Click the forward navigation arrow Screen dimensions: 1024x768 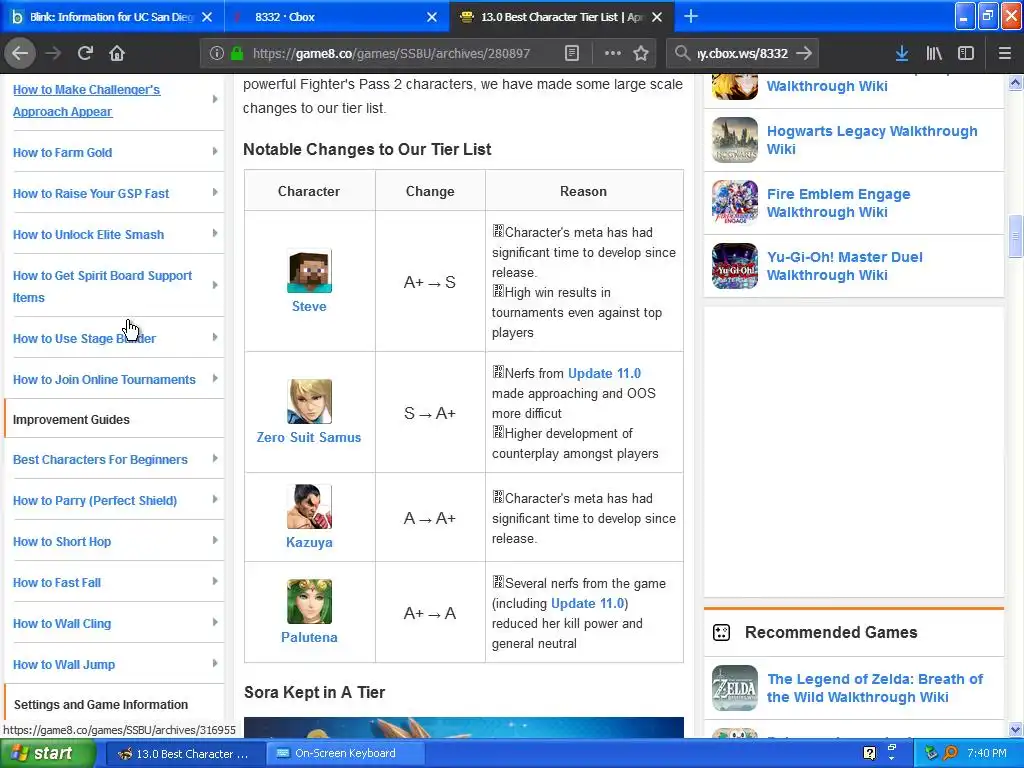click(53, 53)
